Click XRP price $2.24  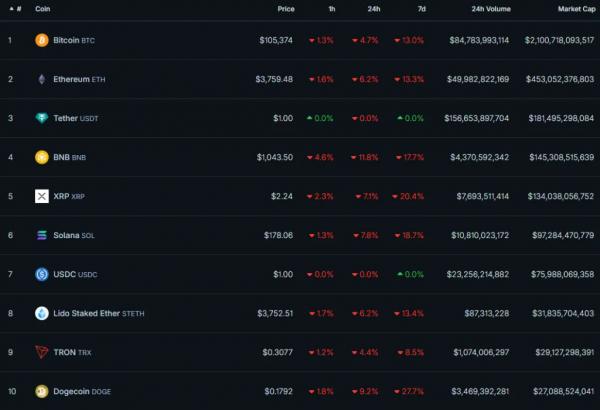point(282,196)
